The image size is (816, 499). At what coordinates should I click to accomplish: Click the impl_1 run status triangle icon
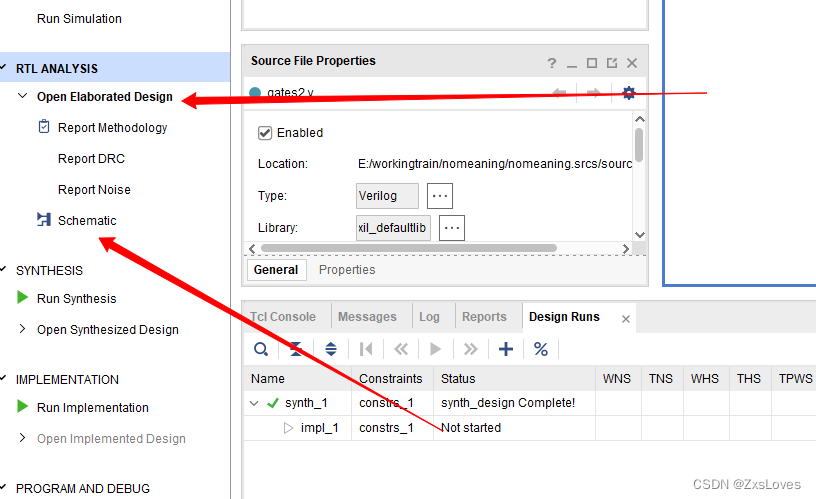(288, 428)
